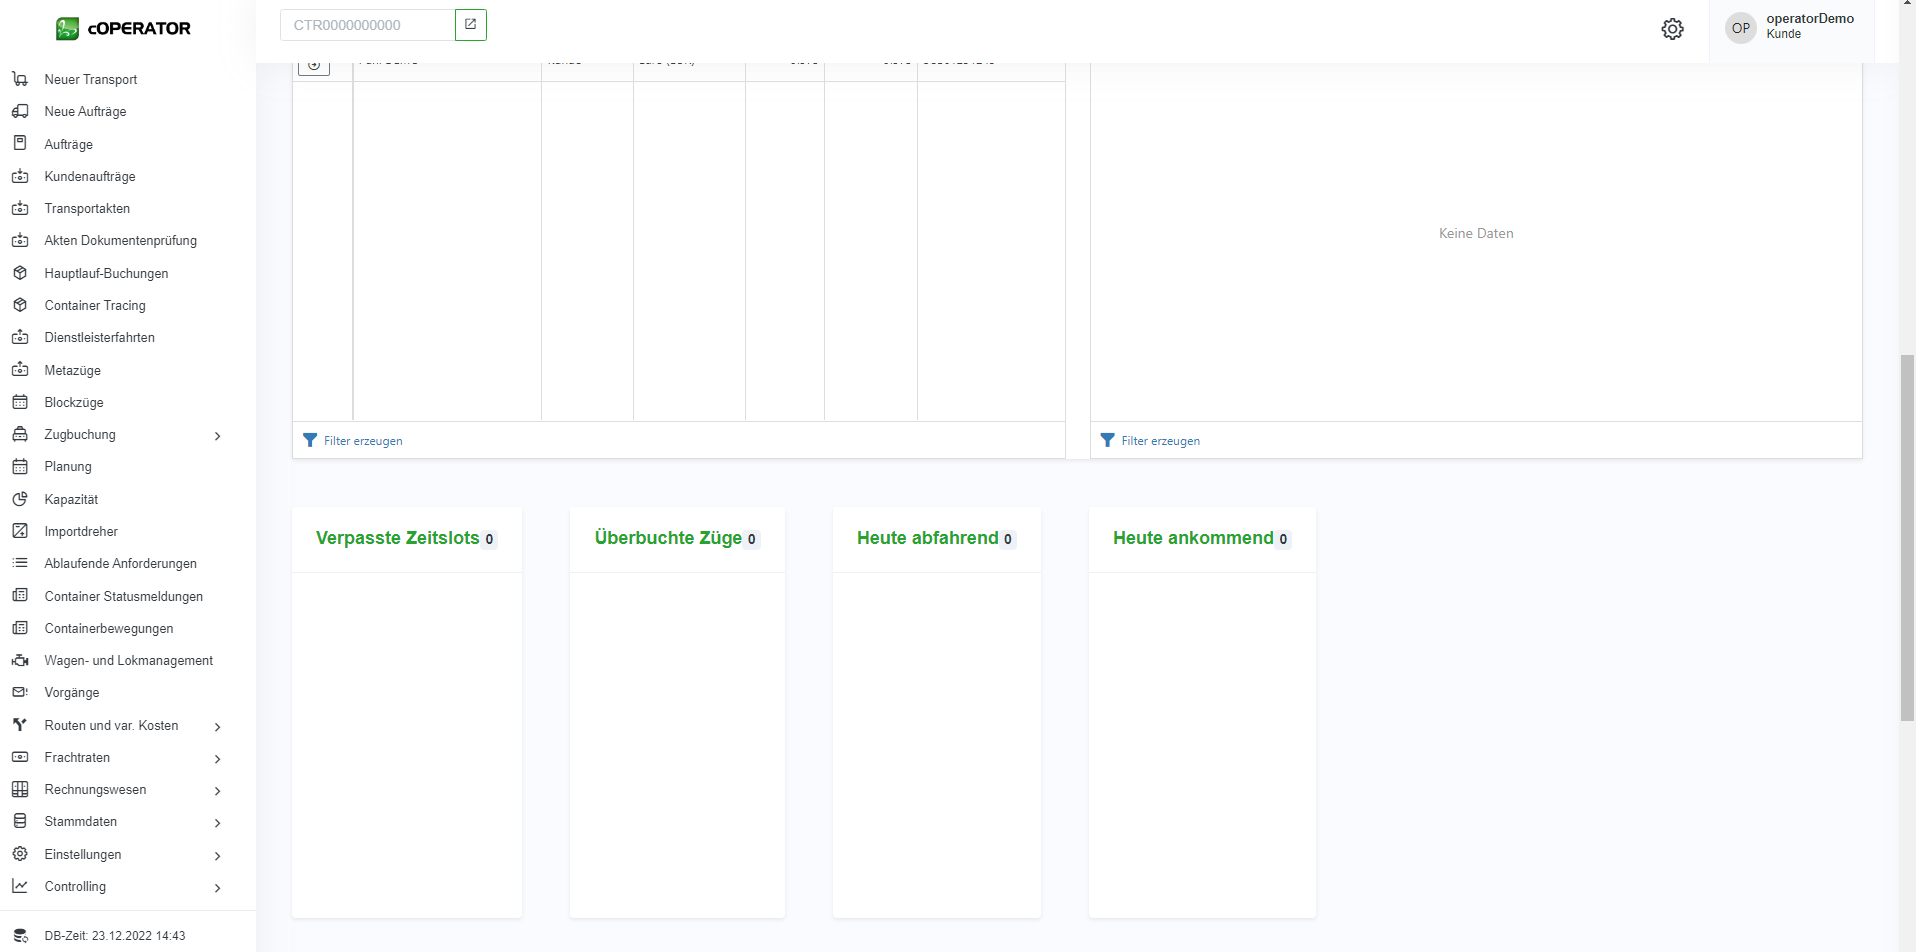1916x952 pixels.
Task: Click the OP user avatar
Action: [x=1740, y=28]
